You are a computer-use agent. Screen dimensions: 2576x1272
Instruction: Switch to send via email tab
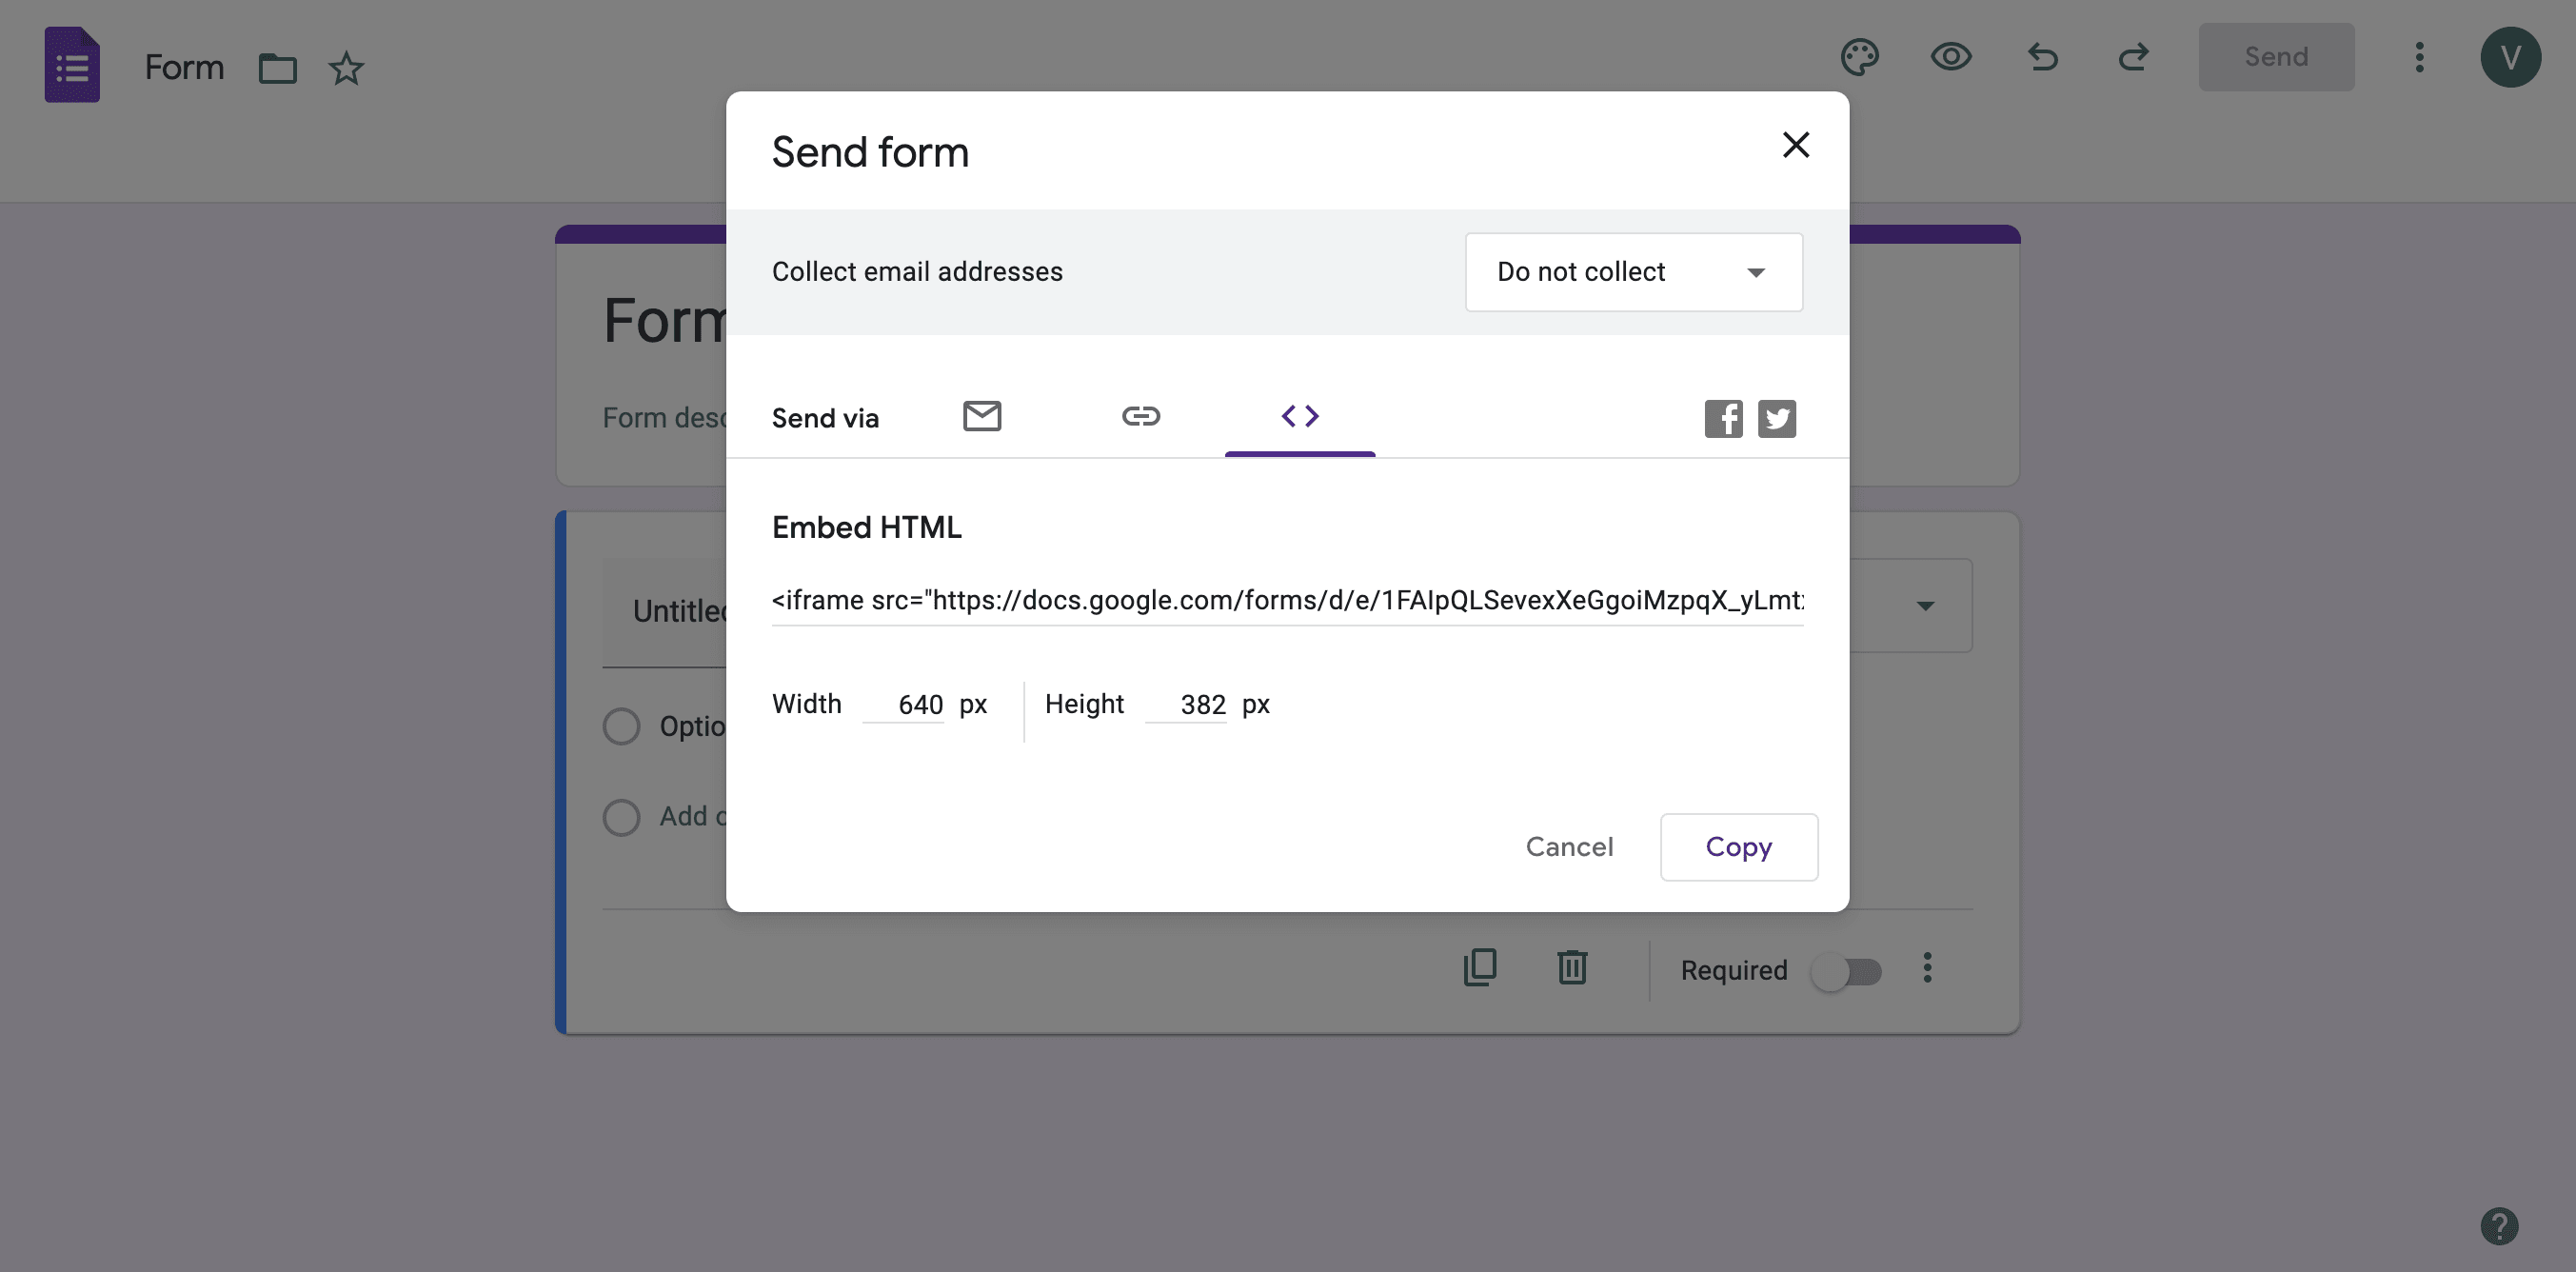(x=982, y=415)
